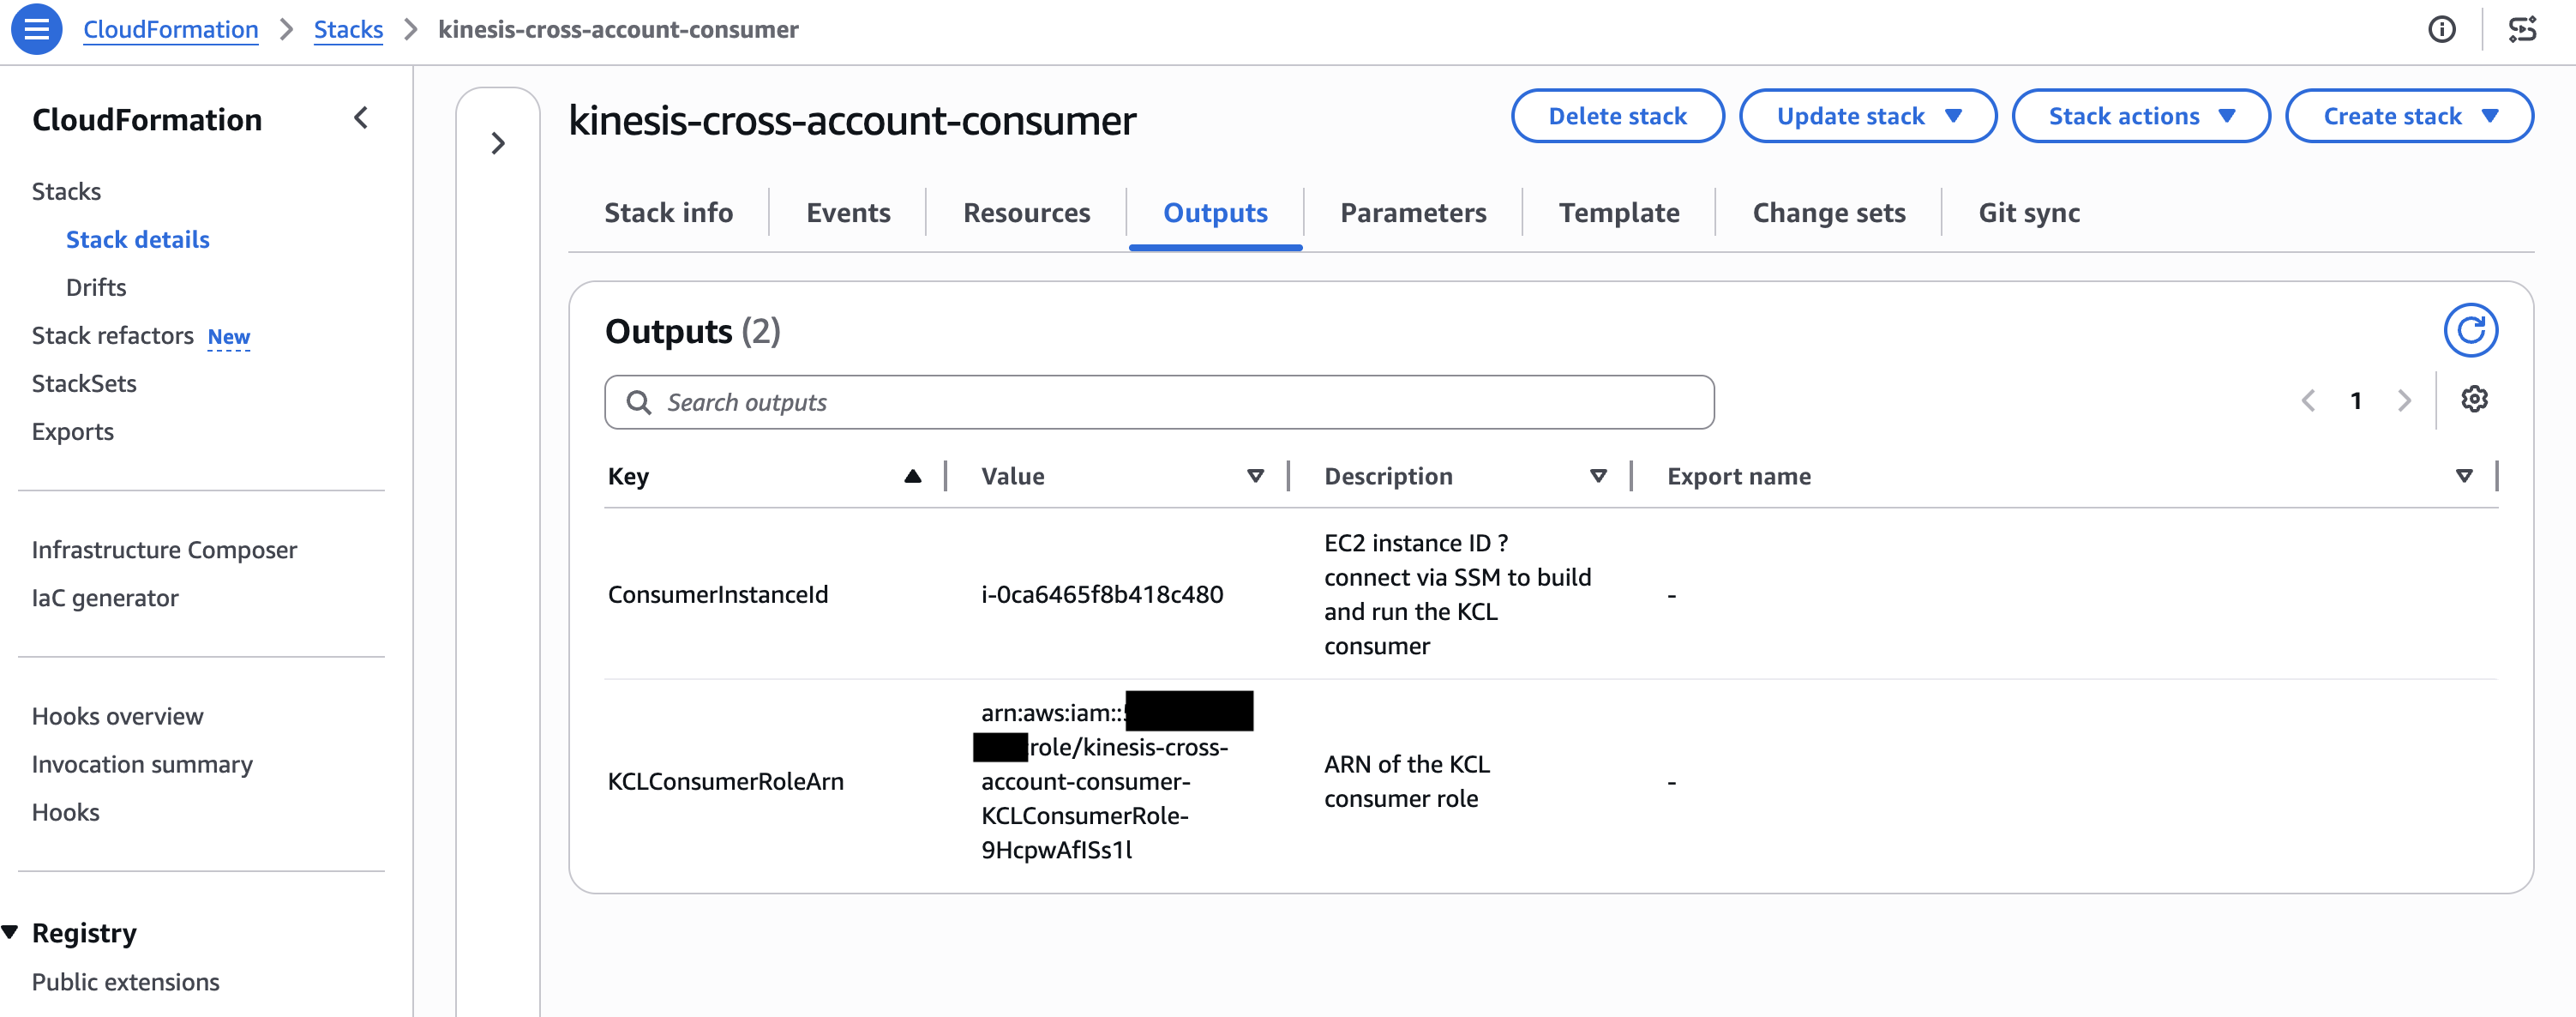The width and height of the screenshot is (2576, 1017).
Task: Expand the stacks list split panel
Action: [498, 143]
